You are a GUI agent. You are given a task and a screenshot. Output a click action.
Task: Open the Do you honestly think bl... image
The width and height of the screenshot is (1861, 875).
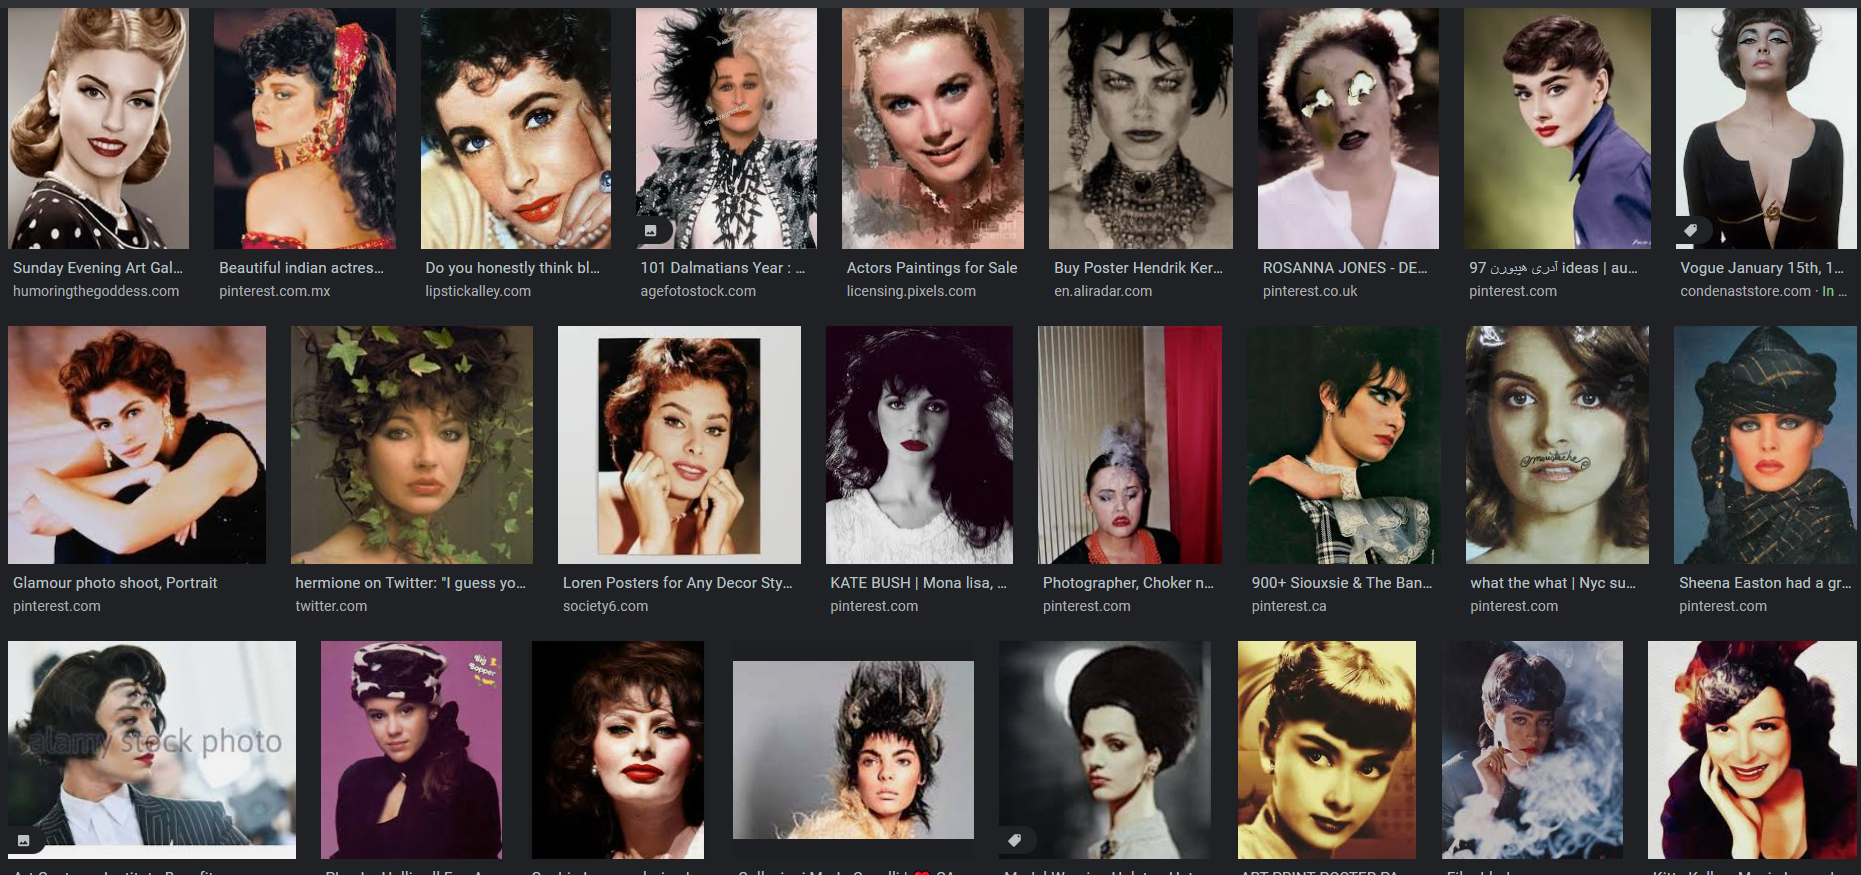pos(516,128)
